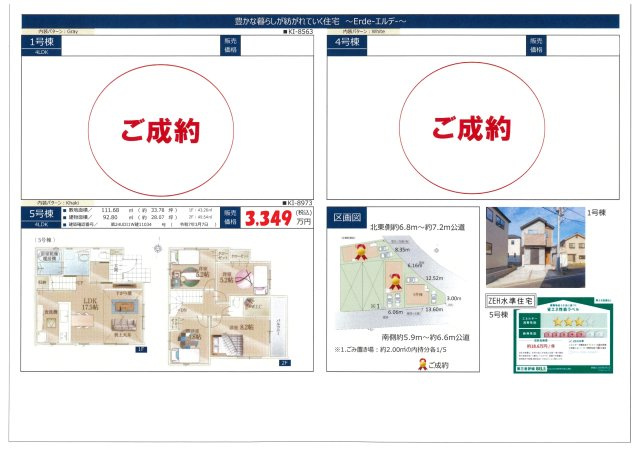The height and width of the screenshot is (452, 640).
Task: Click the 内装パターン：White label
Action: tap(364, 31)
